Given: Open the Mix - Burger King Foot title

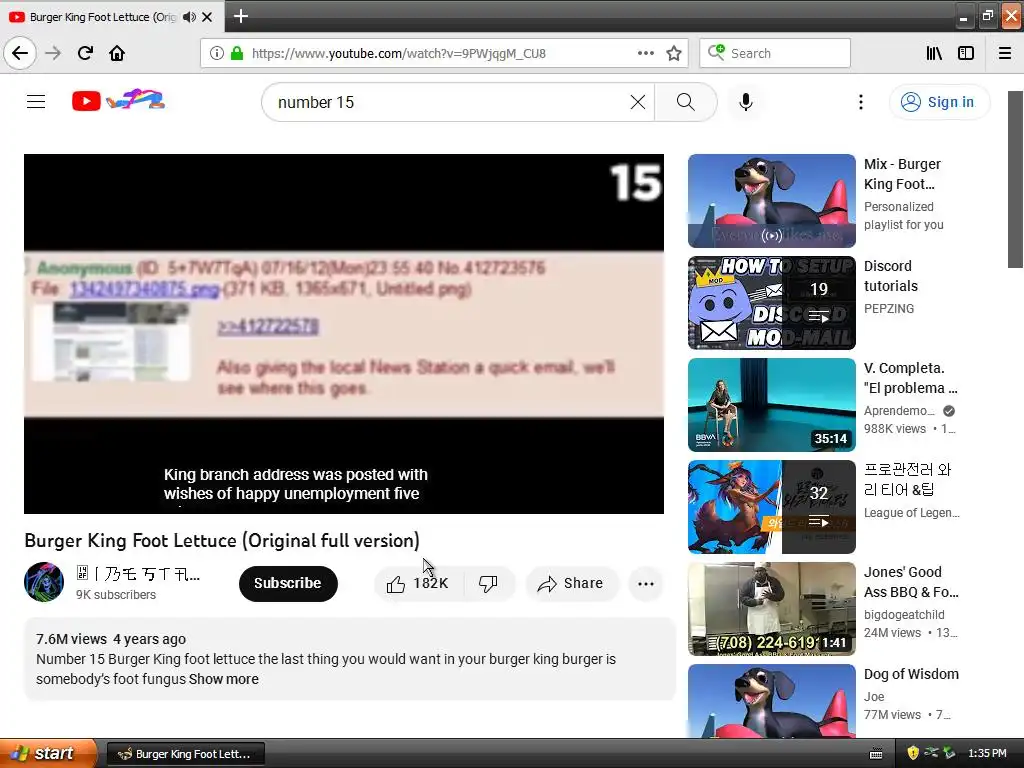Looking at the screenshot, I should (903, 174).
